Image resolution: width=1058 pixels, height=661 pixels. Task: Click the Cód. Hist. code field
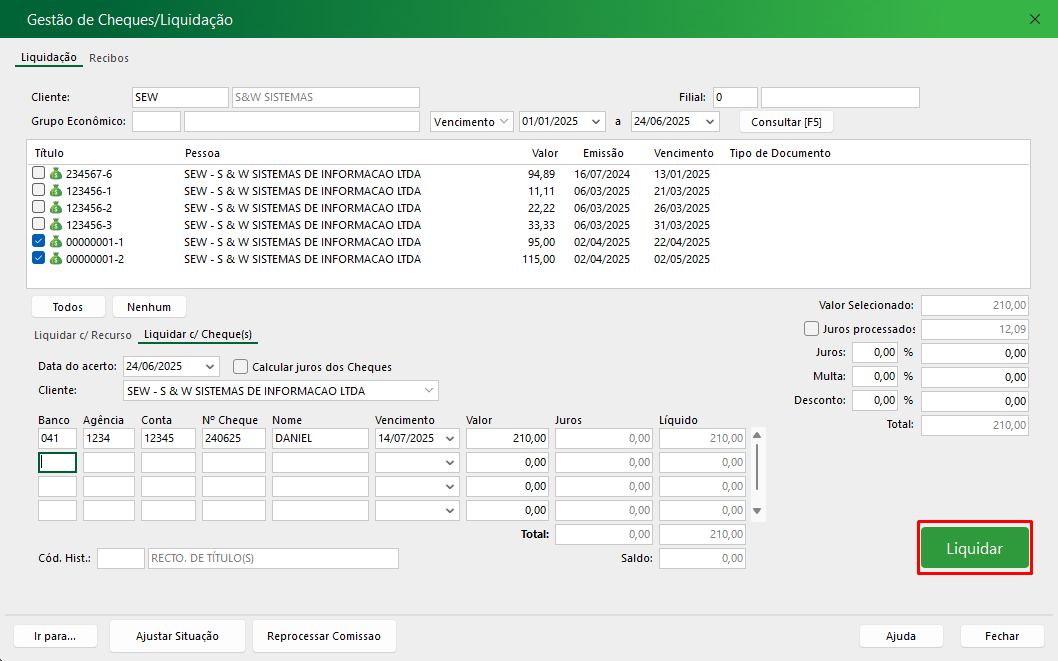[x=121, y=558]
